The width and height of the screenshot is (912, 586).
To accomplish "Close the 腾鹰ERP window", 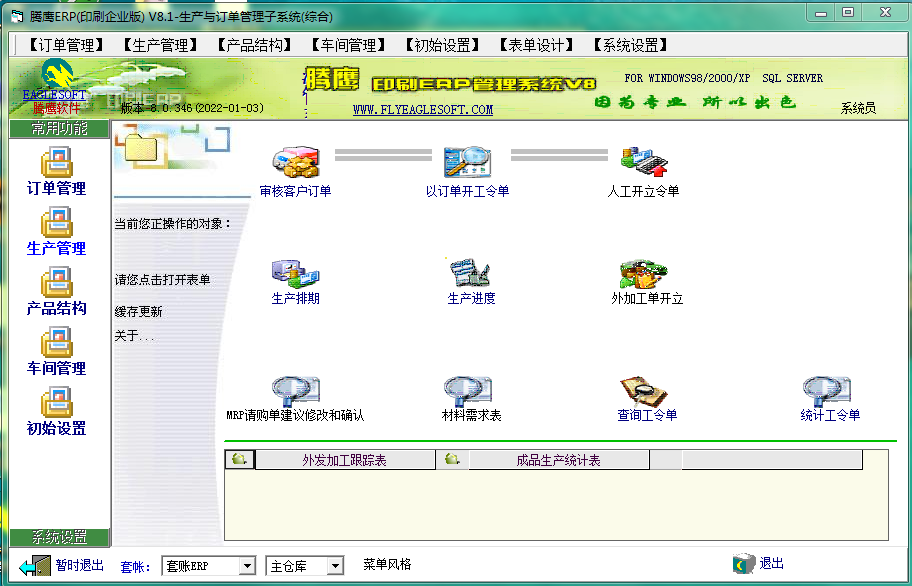I will pos(885,13).
